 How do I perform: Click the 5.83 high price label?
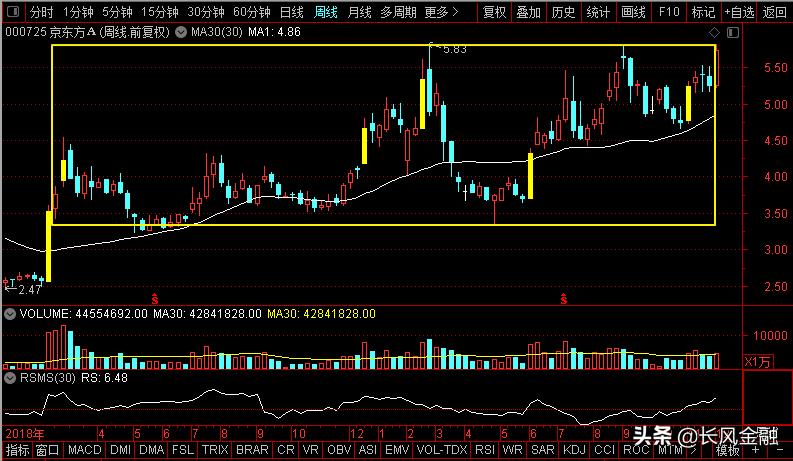point(454,50)
